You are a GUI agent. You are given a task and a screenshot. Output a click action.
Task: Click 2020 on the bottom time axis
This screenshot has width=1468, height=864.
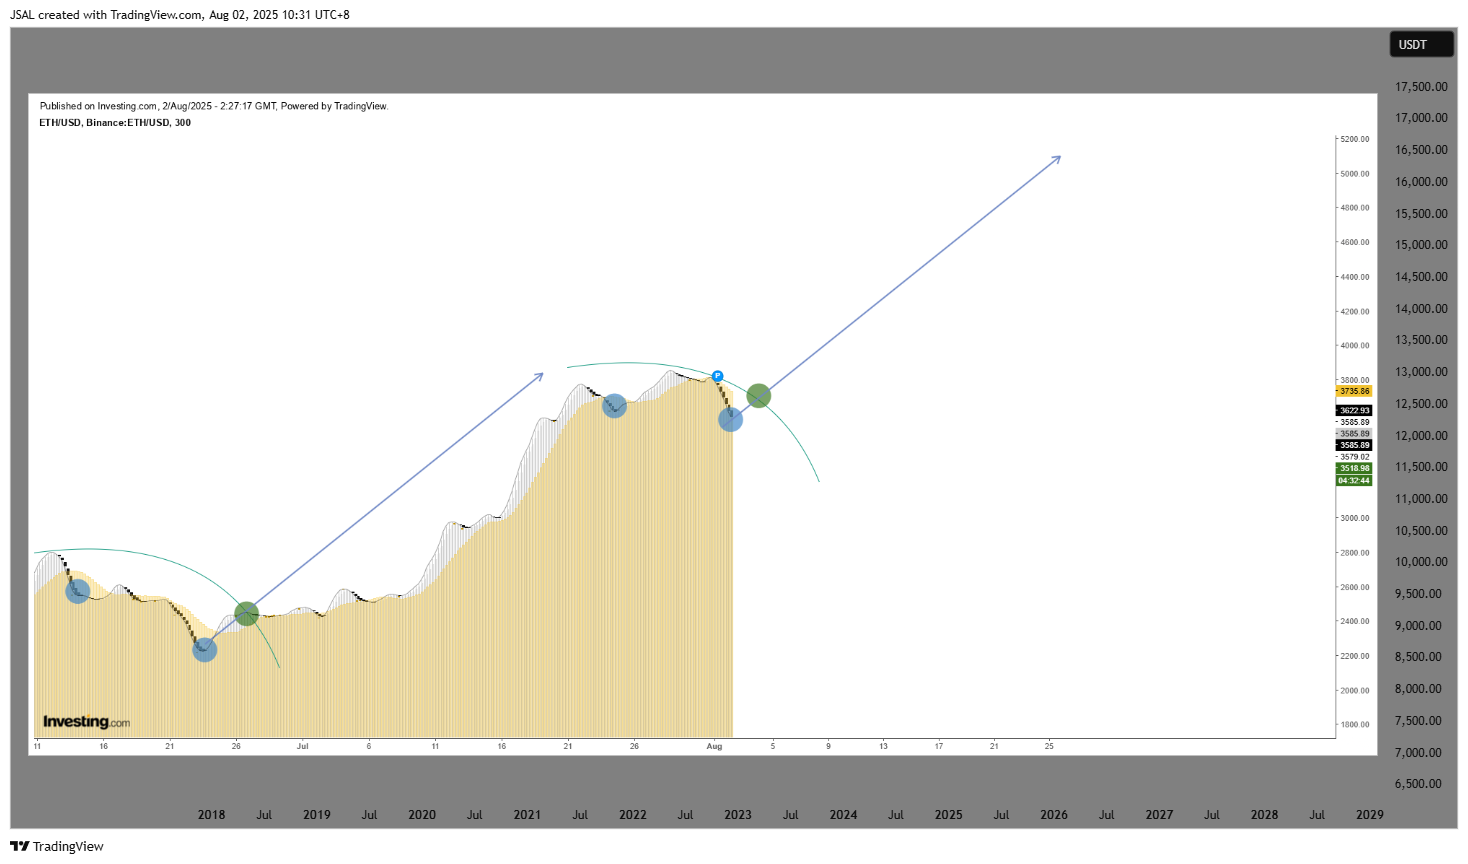(x=422, y=815)
